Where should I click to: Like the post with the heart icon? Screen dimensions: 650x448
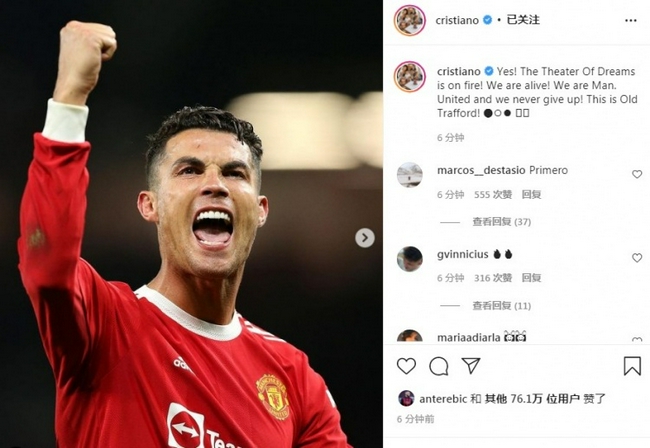click(x=406, y=366)
